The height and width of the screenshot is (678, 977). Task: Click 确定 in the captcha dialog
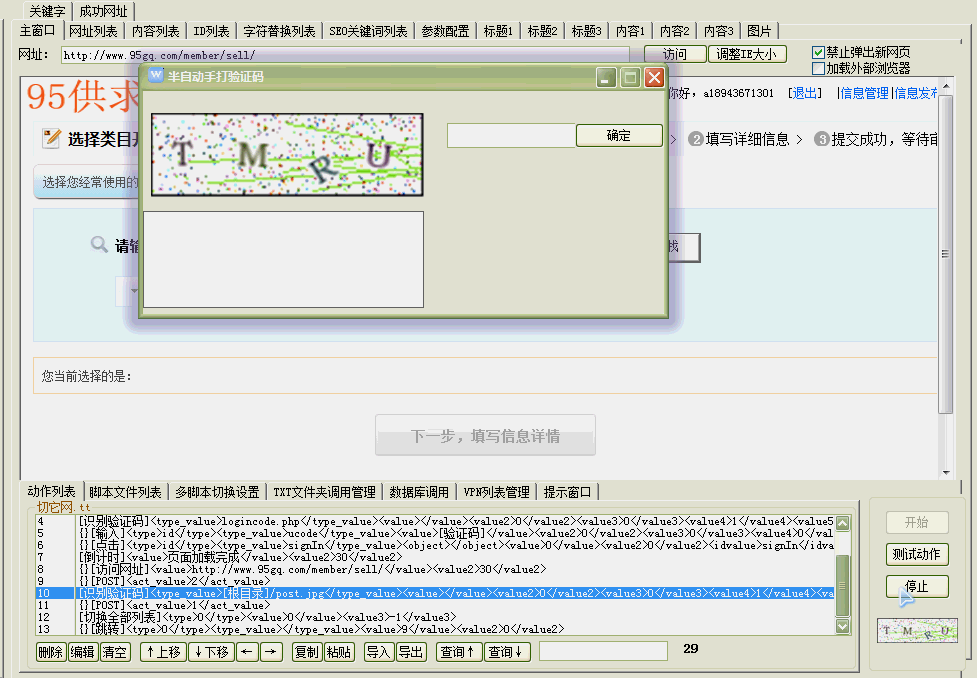click(619, 135)
